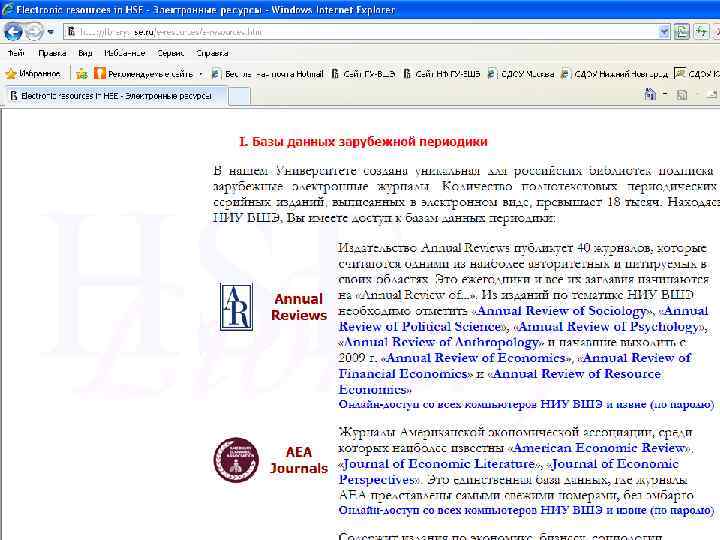The image size is (720, 540).
Task: Click the RSS feeds icon in command bar
Action: click(x=682, y=95)
